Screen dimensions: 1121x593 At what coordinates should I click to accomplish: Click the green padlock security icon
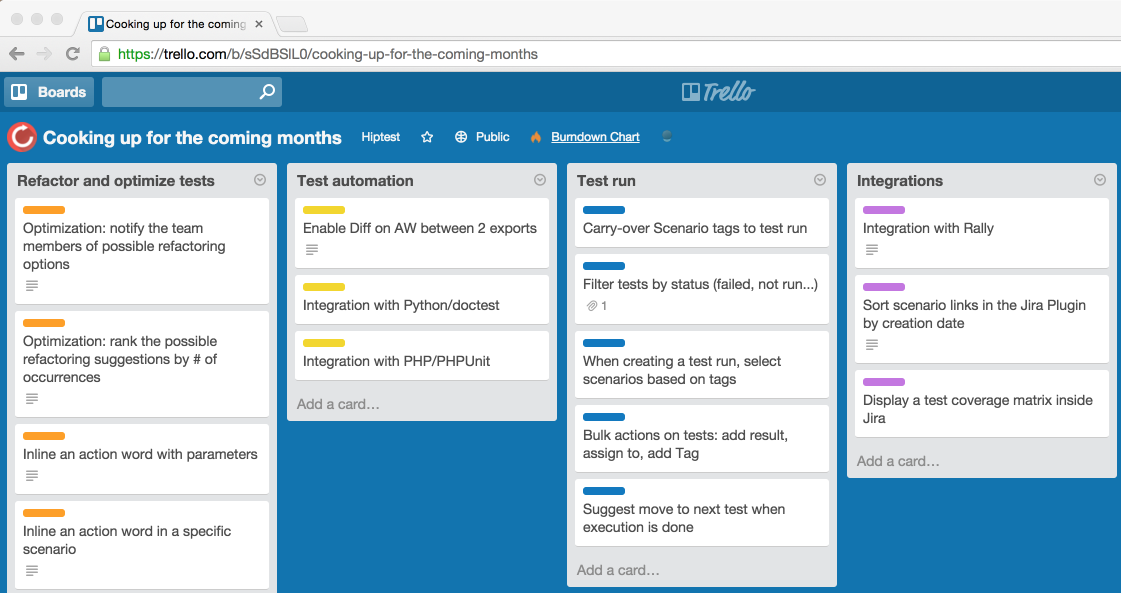pos(104,54)
